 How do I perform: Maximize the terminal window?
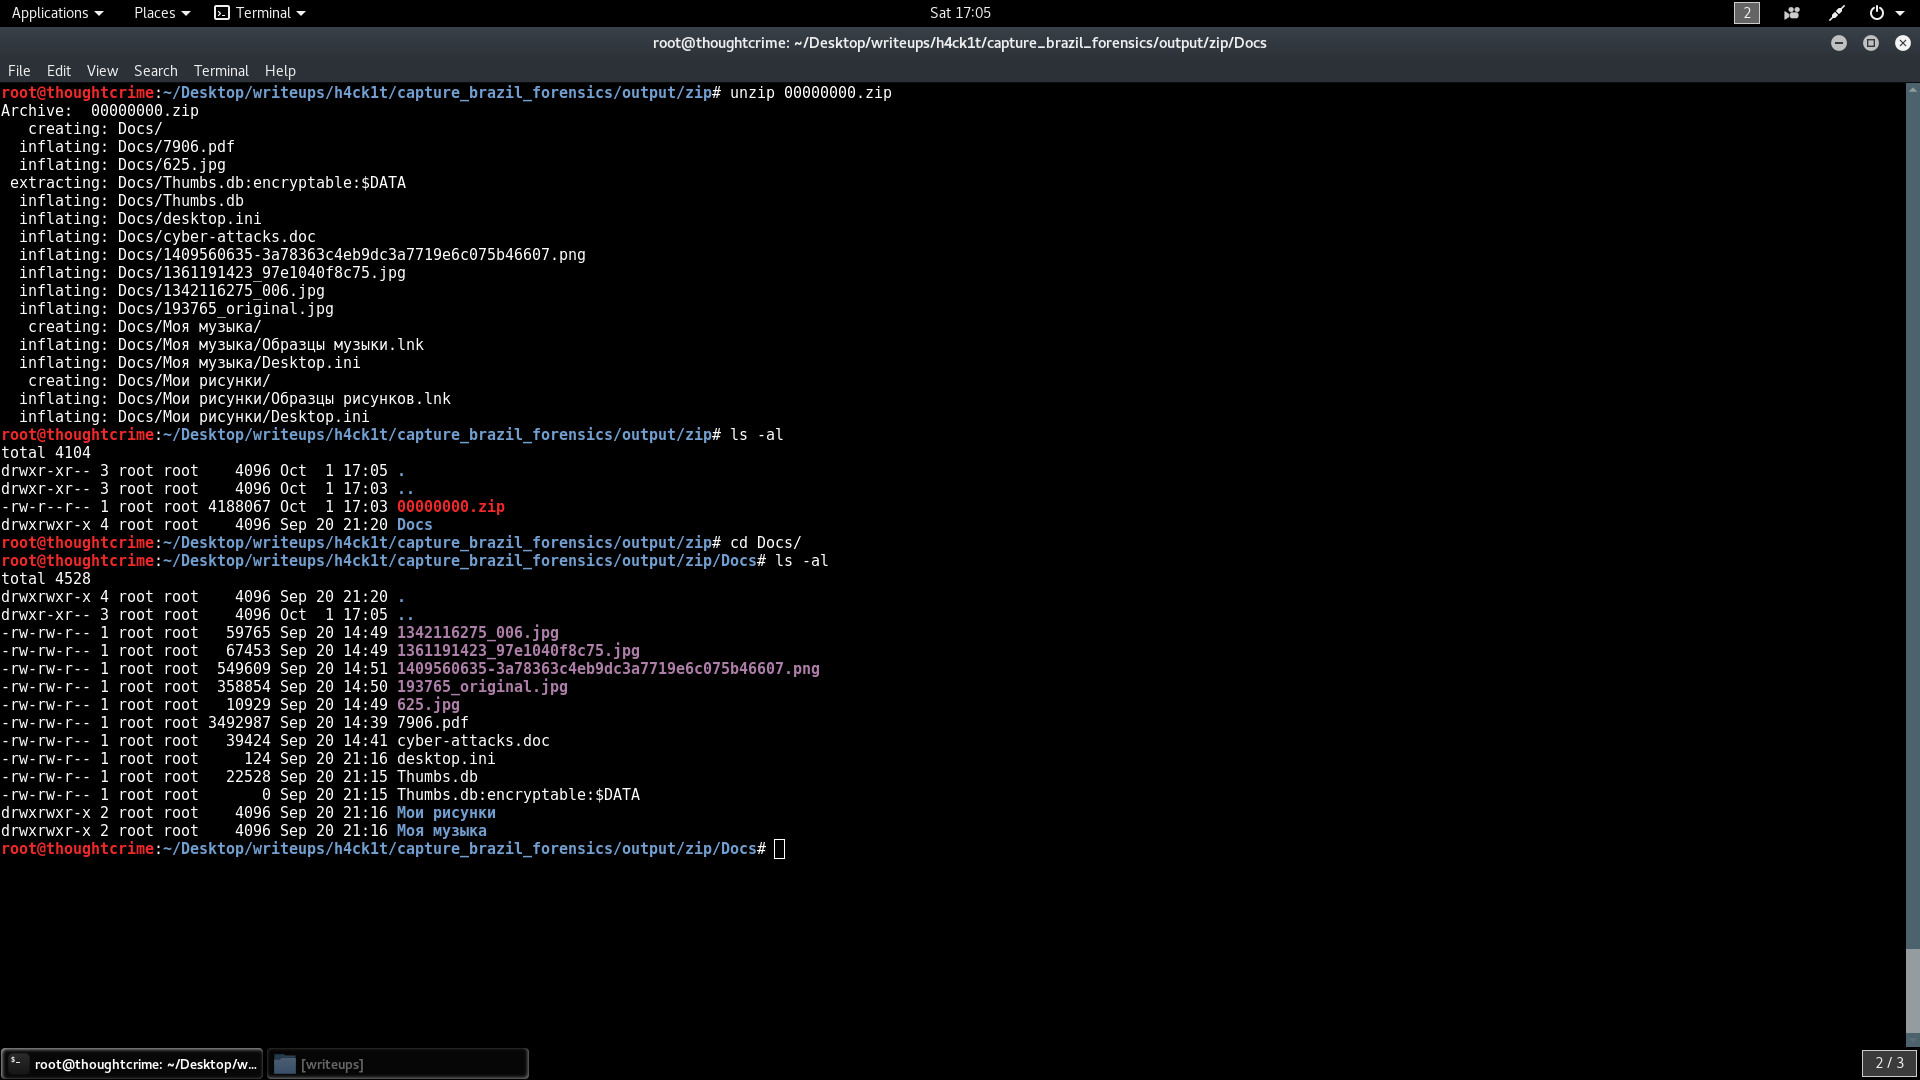1870,43
